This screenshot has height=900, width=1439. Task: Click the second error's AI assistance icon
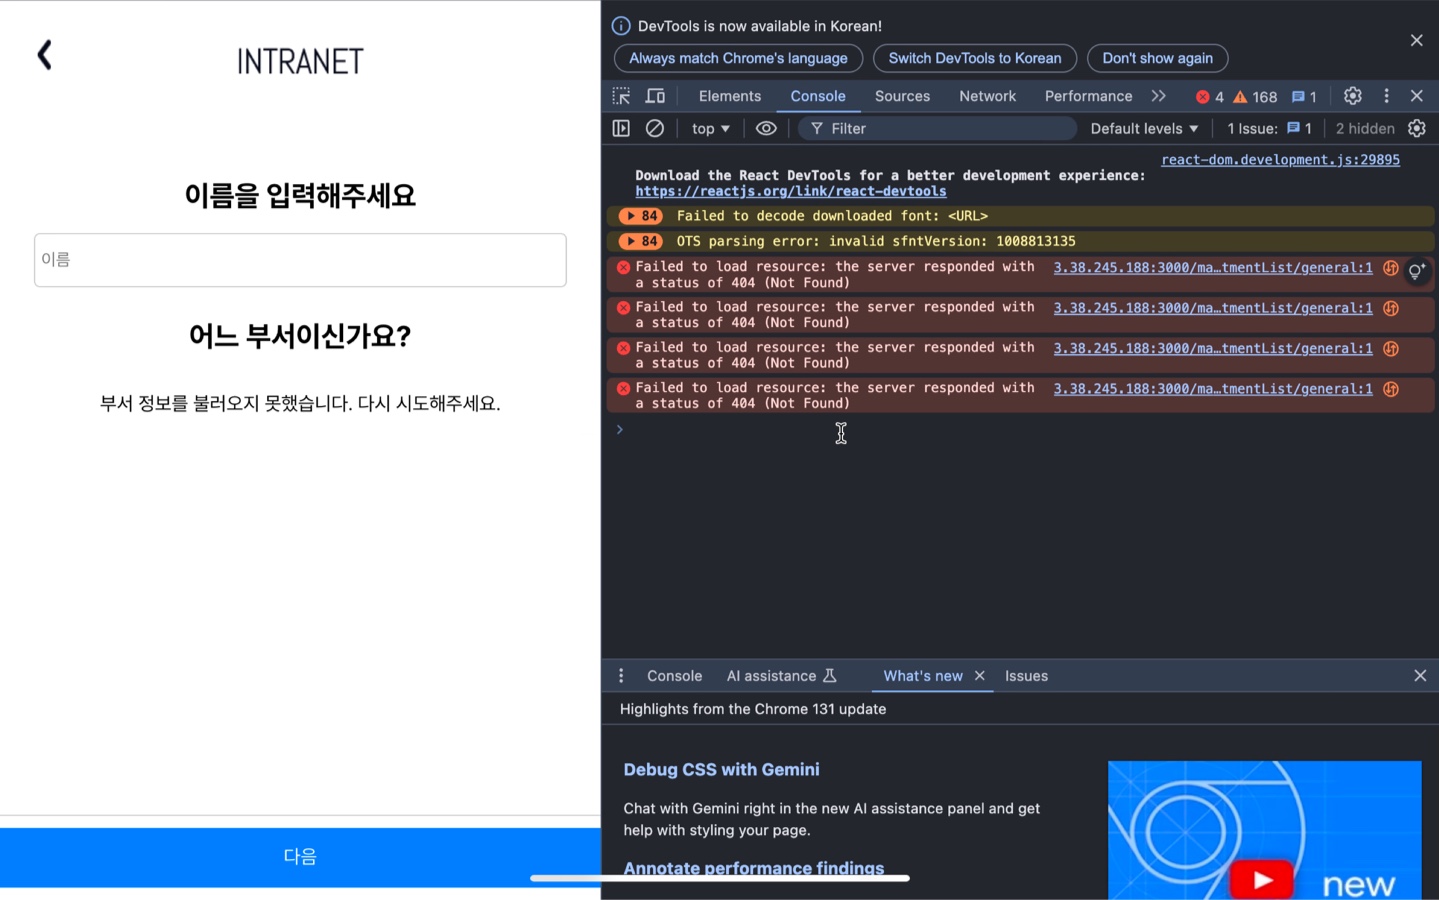tap(1390, 308)
